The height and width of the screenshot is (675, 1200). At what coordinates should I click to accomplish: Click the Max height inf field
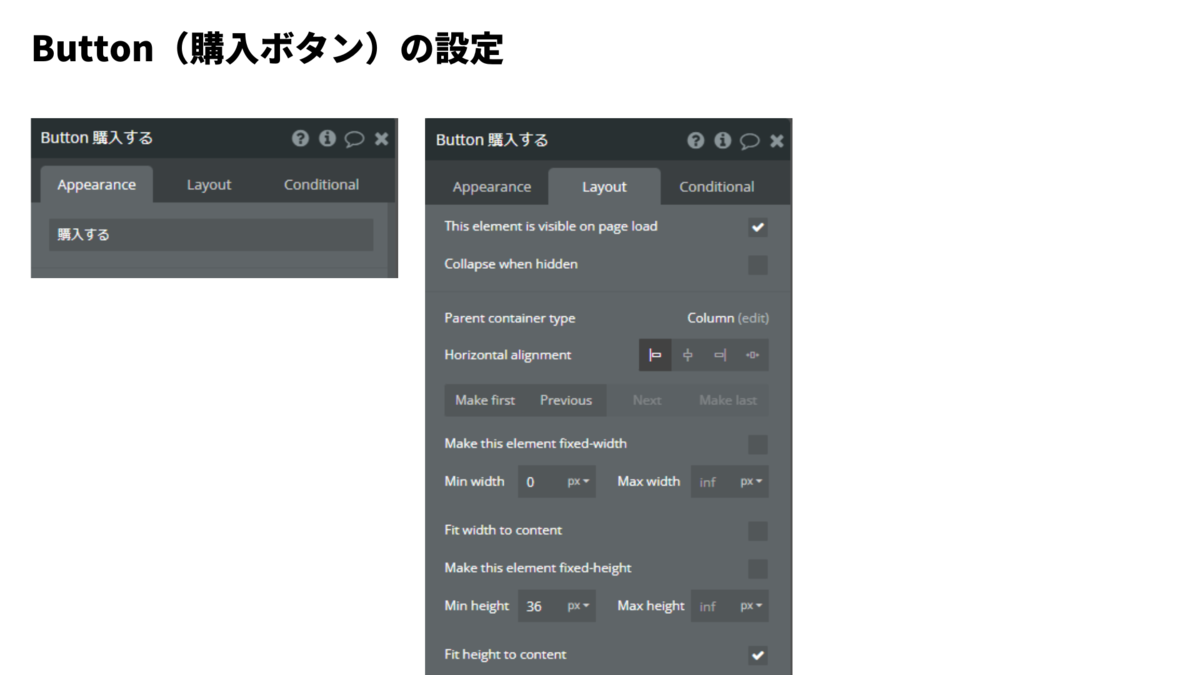pyautogui.click(x=714, y=606)
